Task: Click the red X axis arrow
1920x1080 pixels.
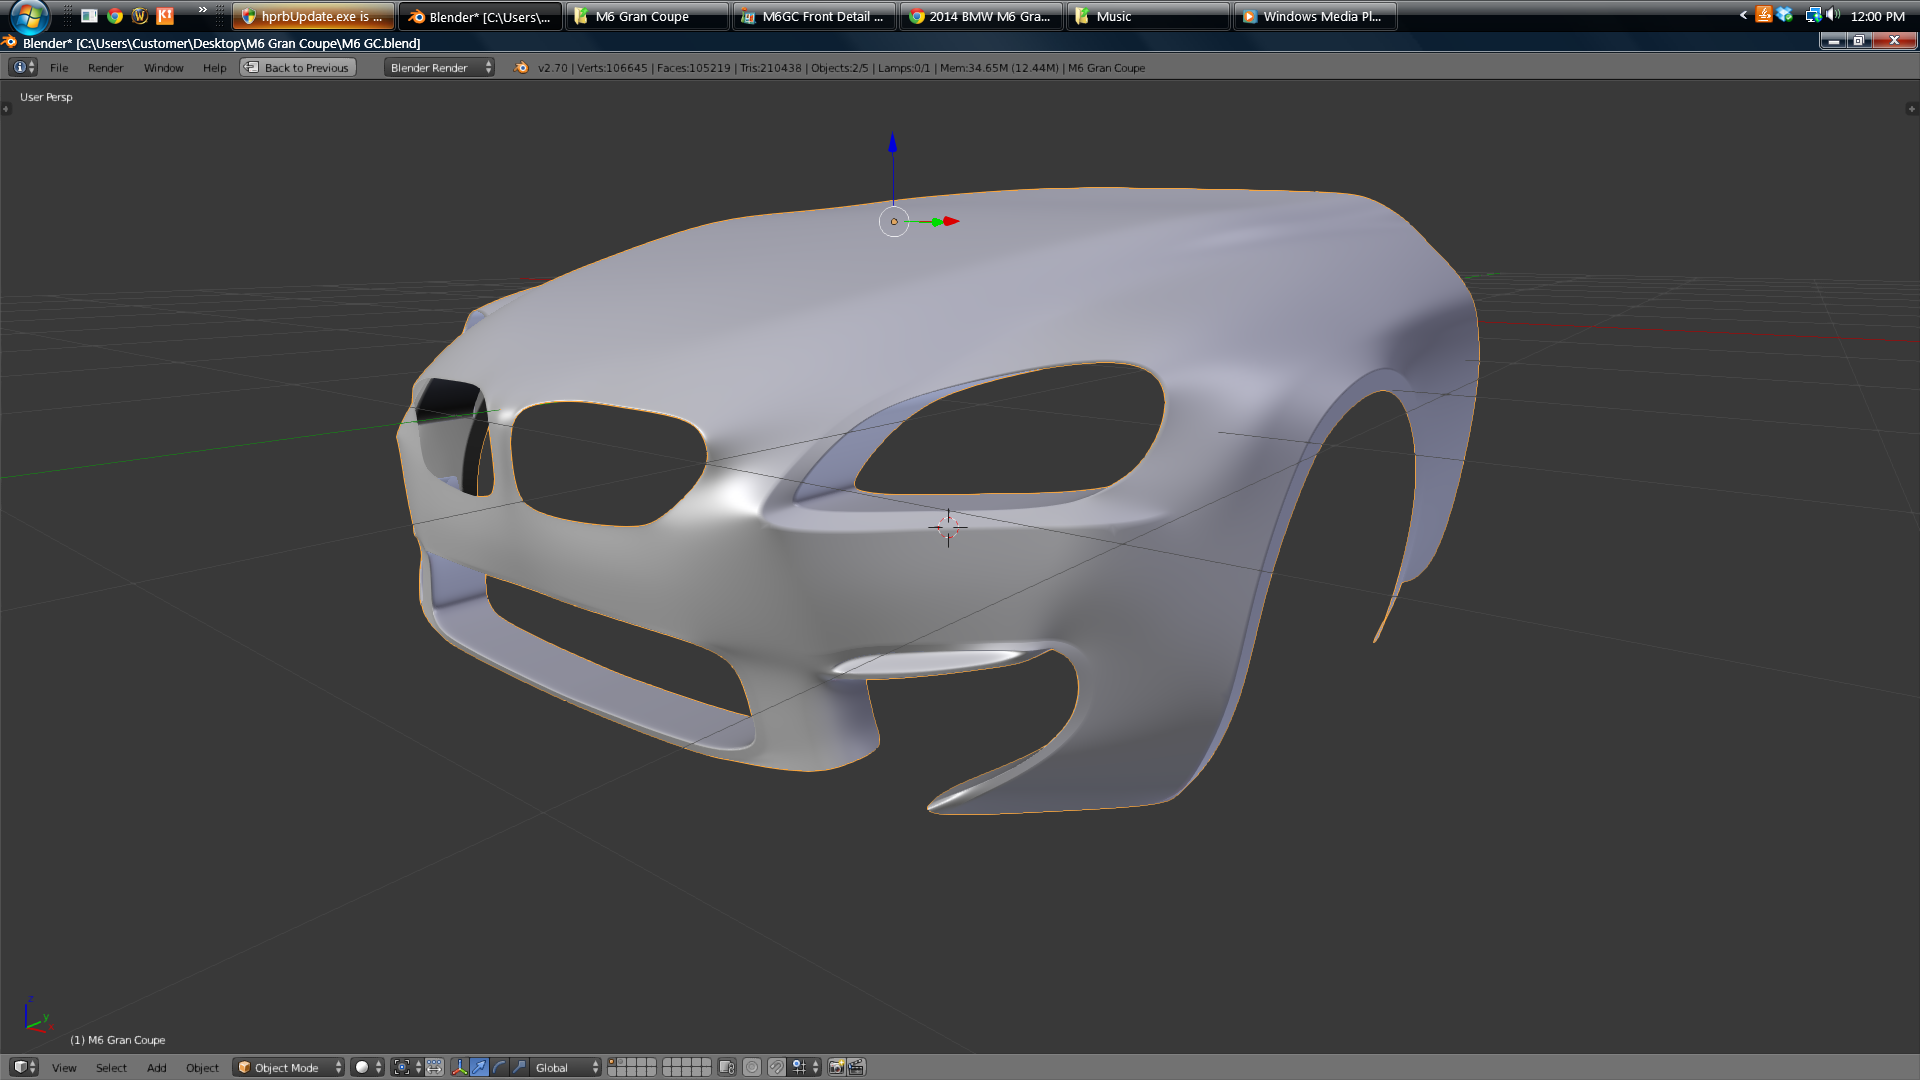Action: point(951,221)
